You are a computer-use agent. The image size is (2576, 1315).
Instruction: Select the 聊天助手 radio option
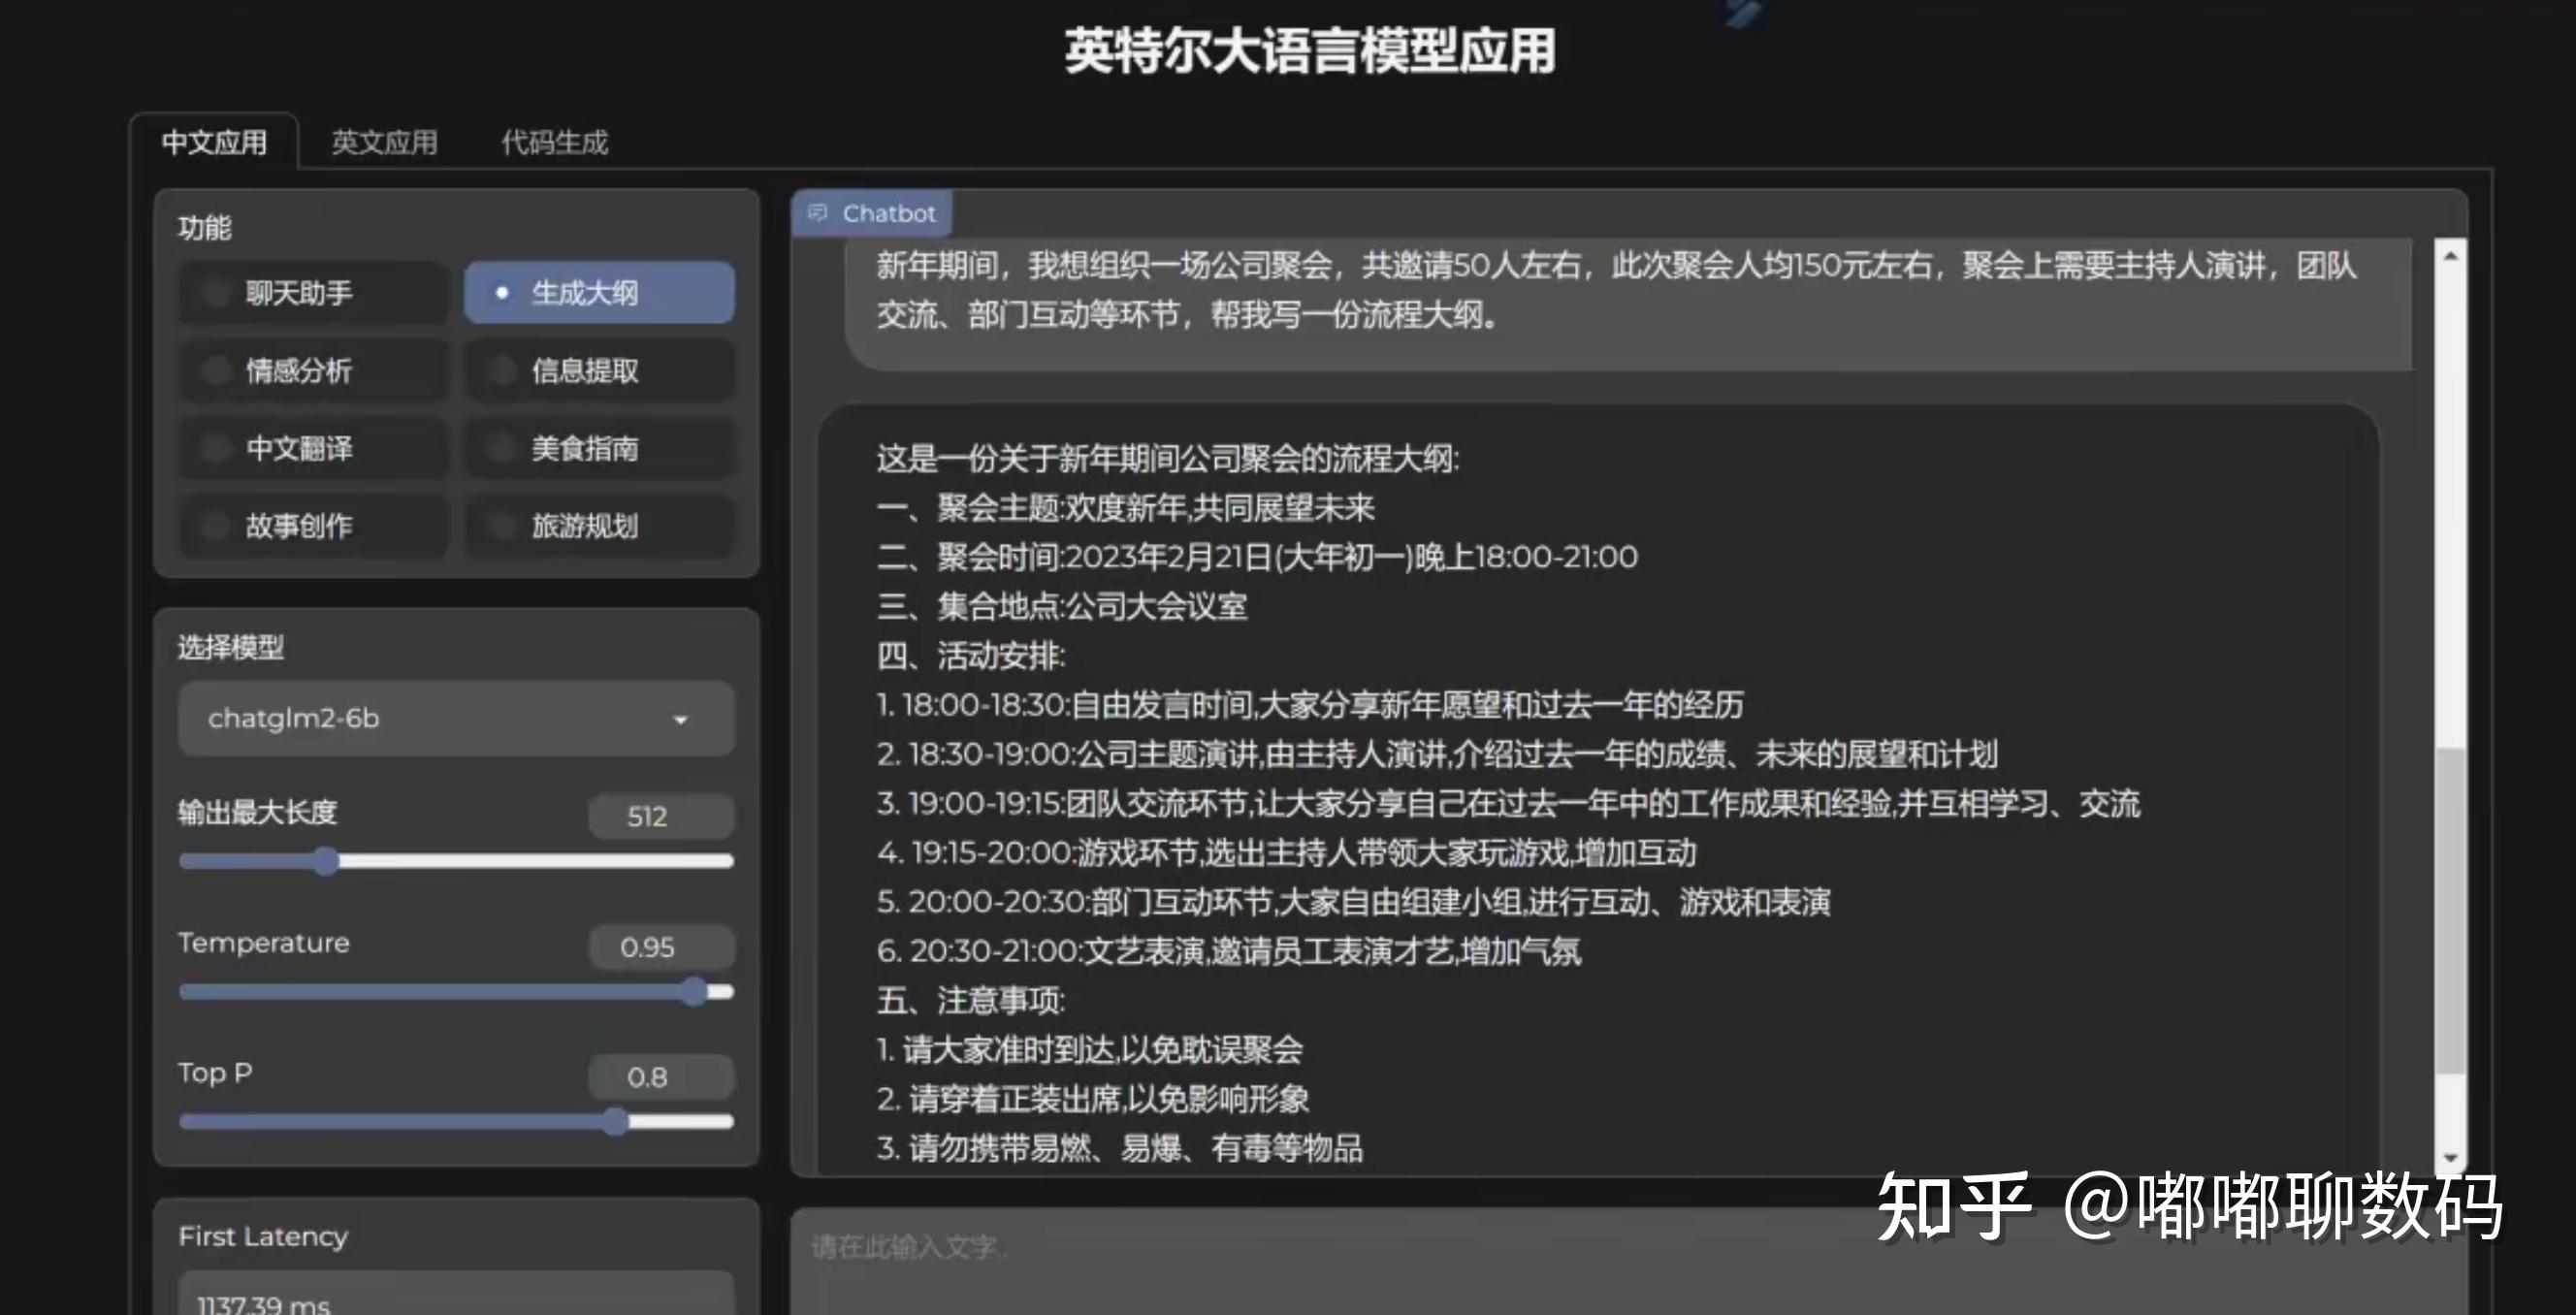[313, 292]
